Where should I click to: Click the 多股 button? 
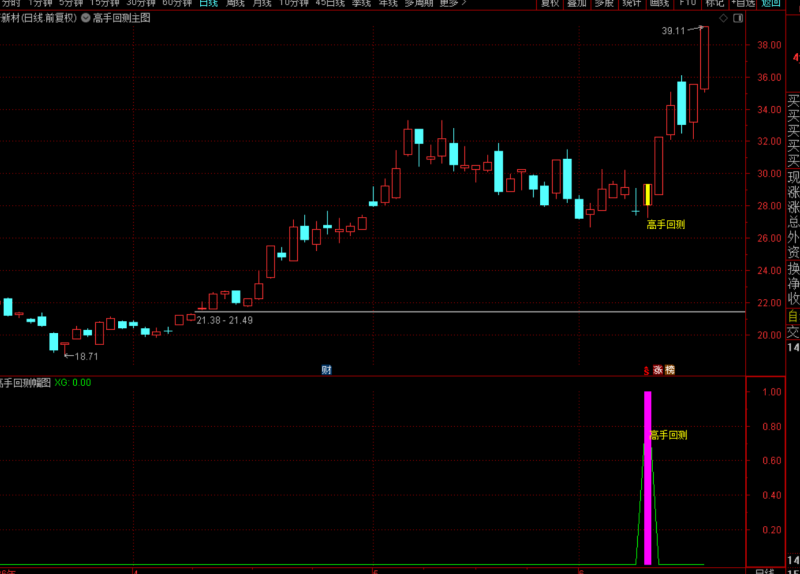604,3
